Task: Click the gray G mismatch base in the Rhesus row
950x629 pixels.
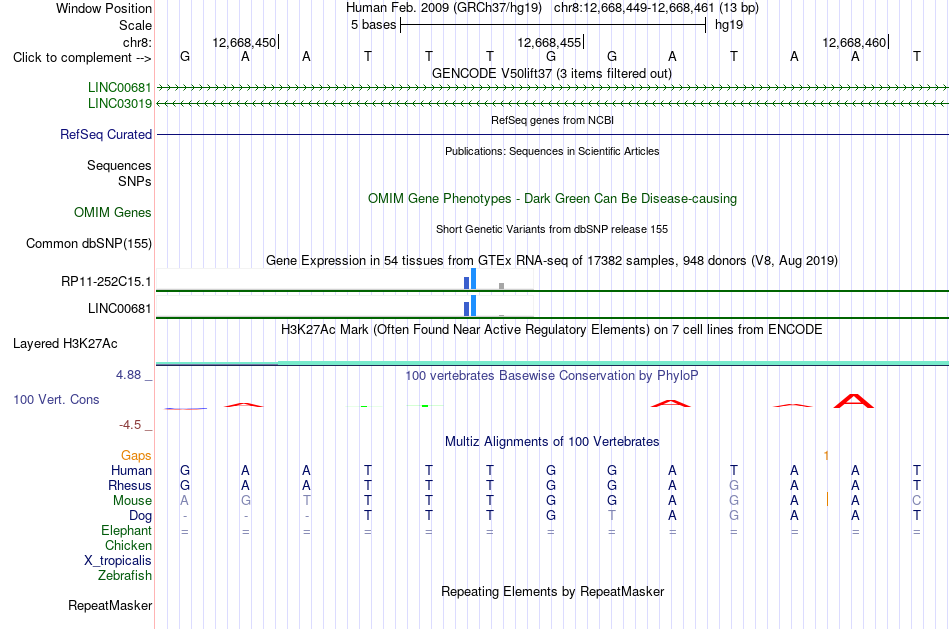Action: [734, 485]
